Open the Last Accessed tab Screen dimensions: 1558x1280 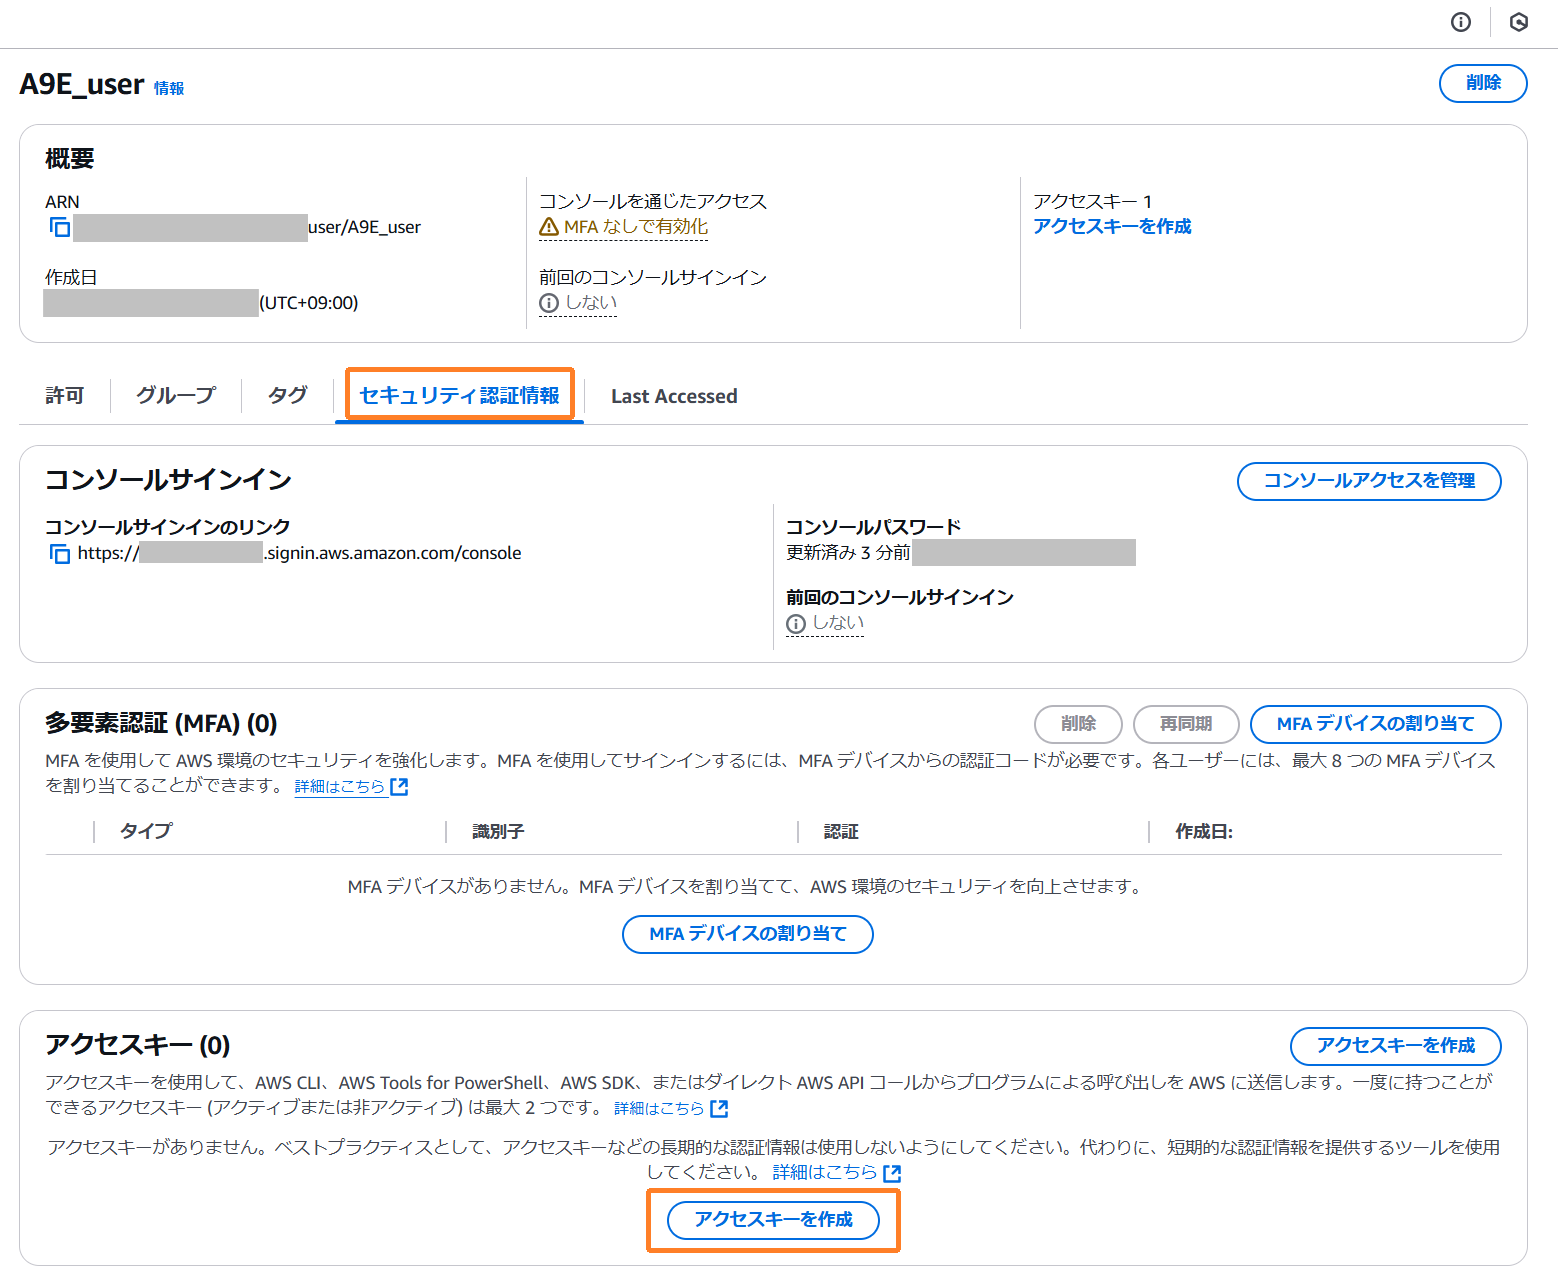click(x=674, y=396)
